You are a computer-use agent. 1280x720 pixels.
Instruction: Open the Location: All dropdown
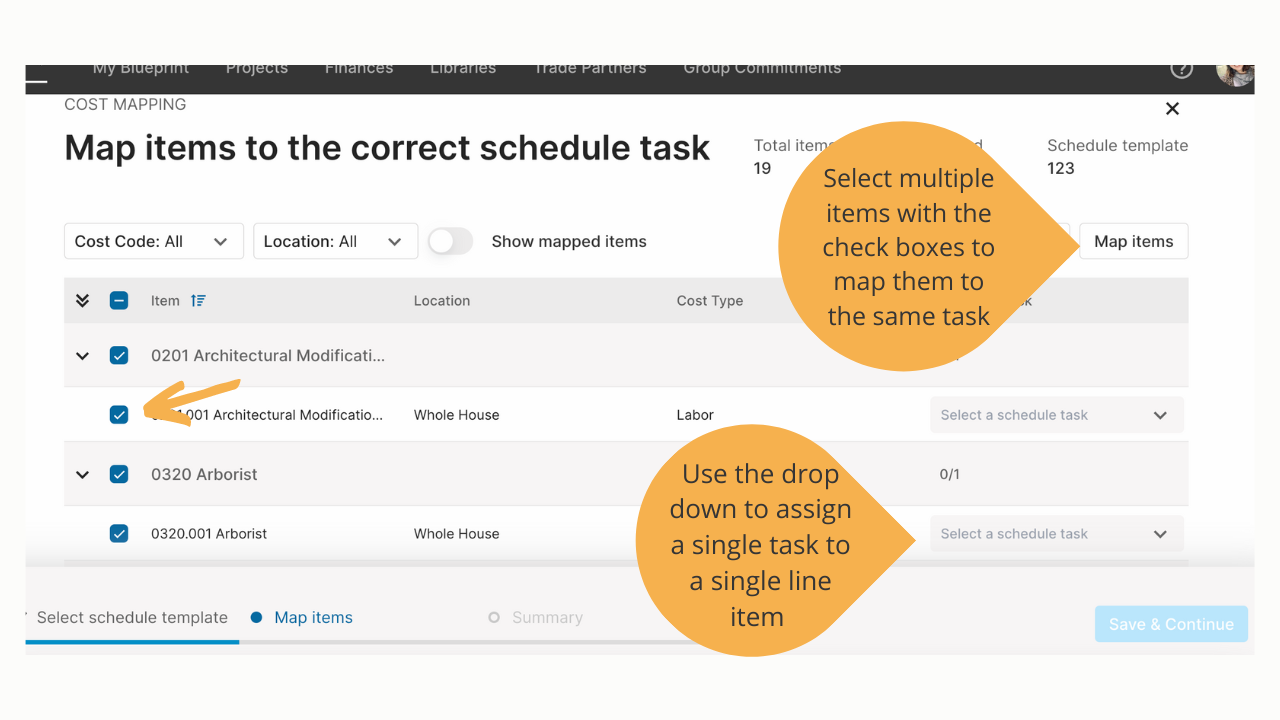[336, 241]
